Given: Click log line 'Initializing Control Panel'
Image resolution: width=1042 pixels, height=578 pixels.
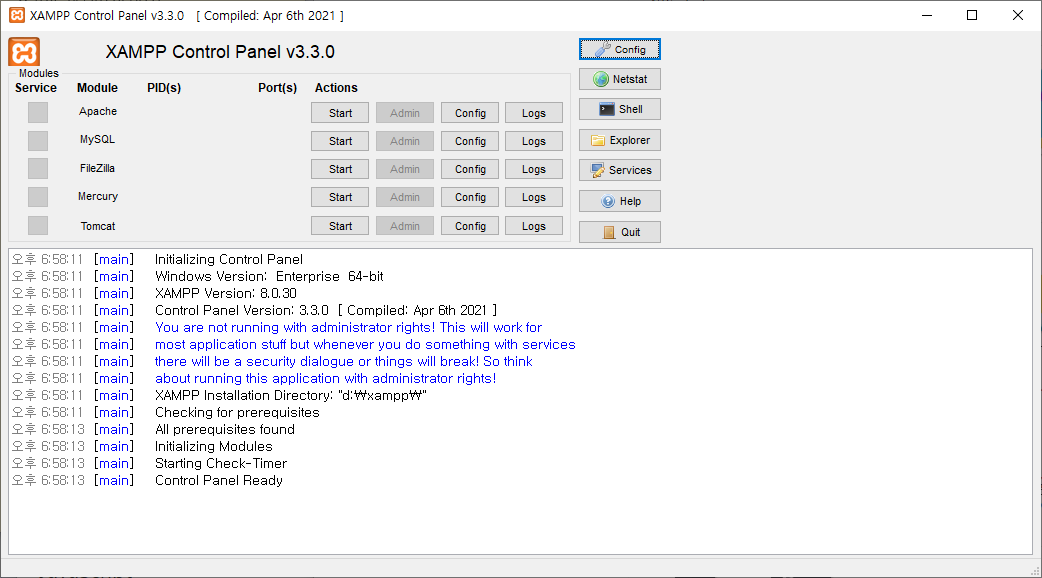Looking at the screenshot, I should pyautogui.click(x=229, y=259).
